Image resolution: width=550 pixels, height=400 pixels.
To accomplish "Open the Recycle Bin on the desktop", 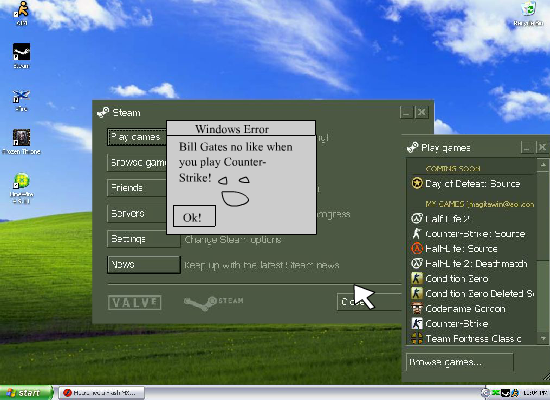I will (528, 10).
